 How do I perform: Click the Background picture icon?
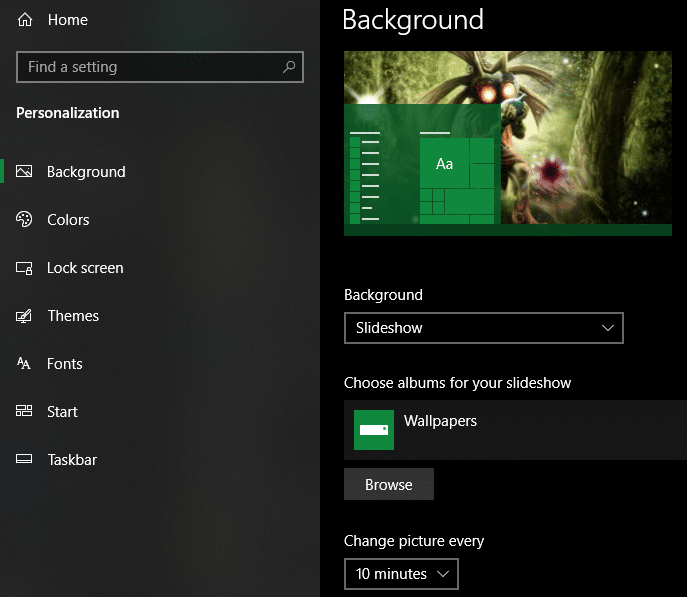24,171
